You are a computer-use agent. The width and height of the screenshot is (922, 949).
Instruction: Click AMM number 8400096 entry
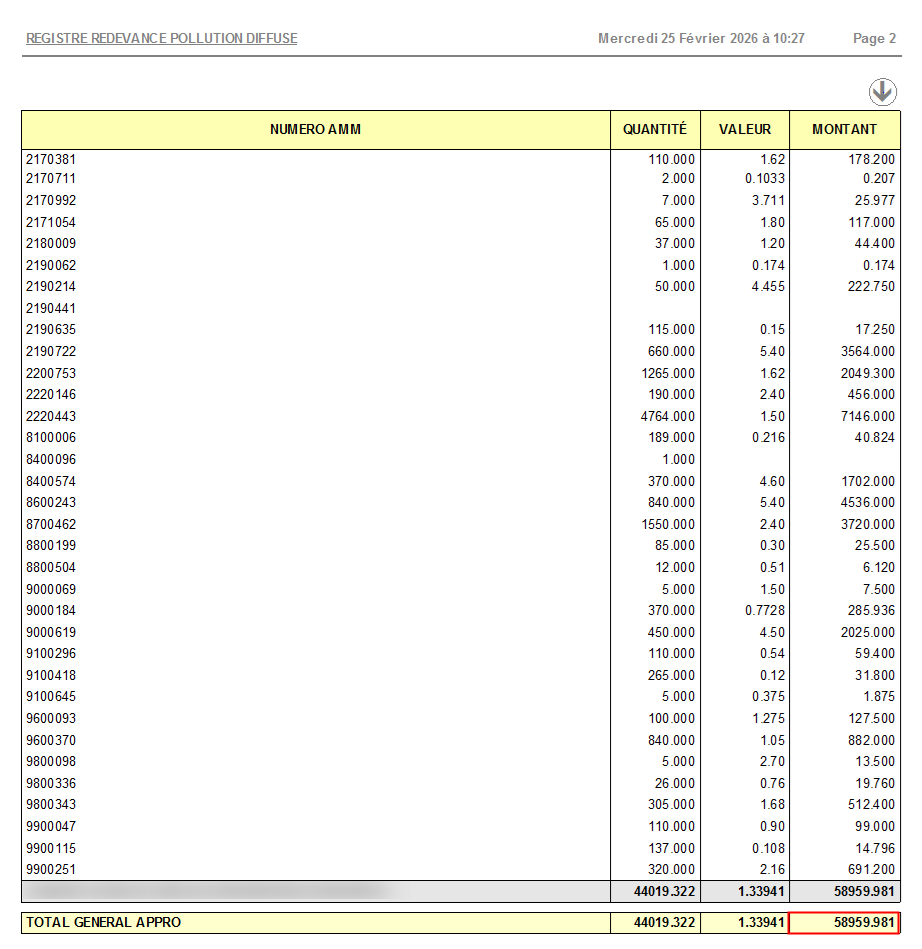tap(51, 460)
